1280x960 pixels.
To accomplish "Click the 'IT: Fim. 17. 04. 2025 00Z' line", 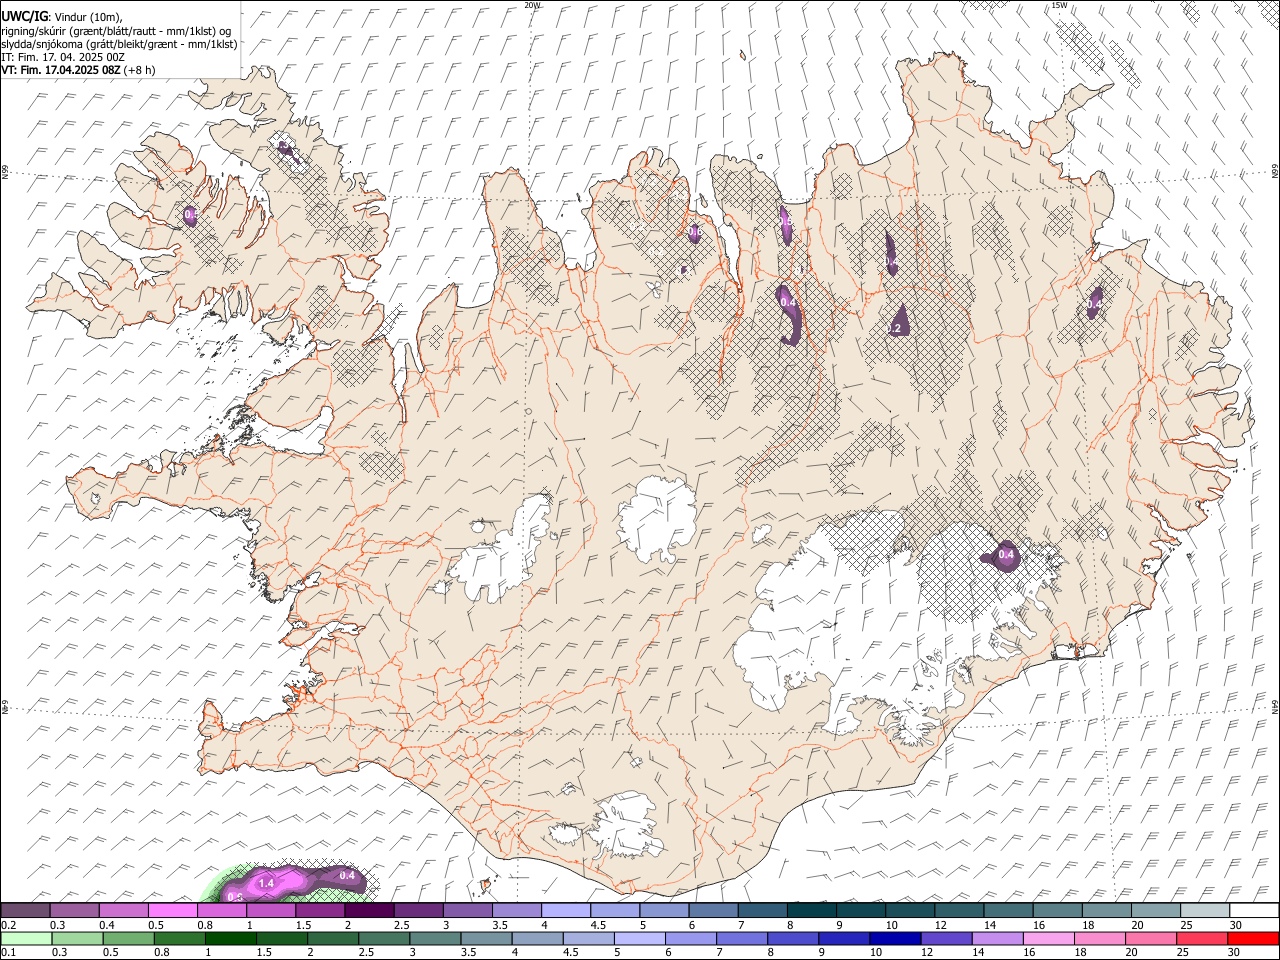I will 63,58.
